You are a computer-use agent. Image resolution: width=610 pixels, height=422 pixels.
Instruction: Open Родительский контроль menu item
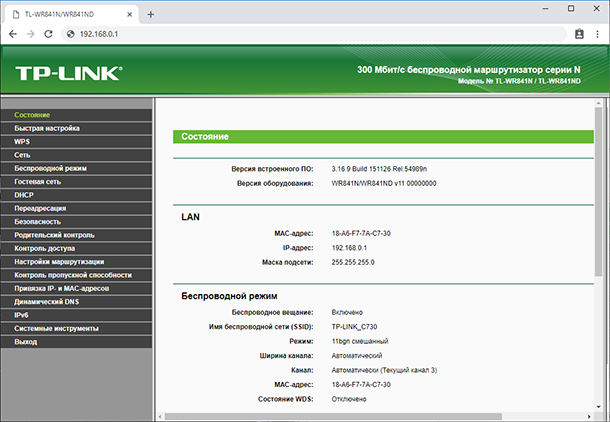click(77, 235)
